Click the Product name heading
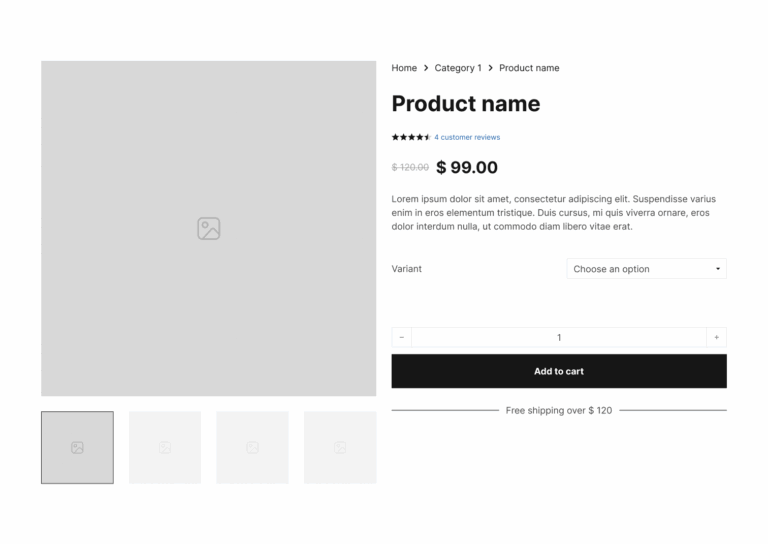The height and width of the screenshot is (545, 768). [x=465, y=104]
